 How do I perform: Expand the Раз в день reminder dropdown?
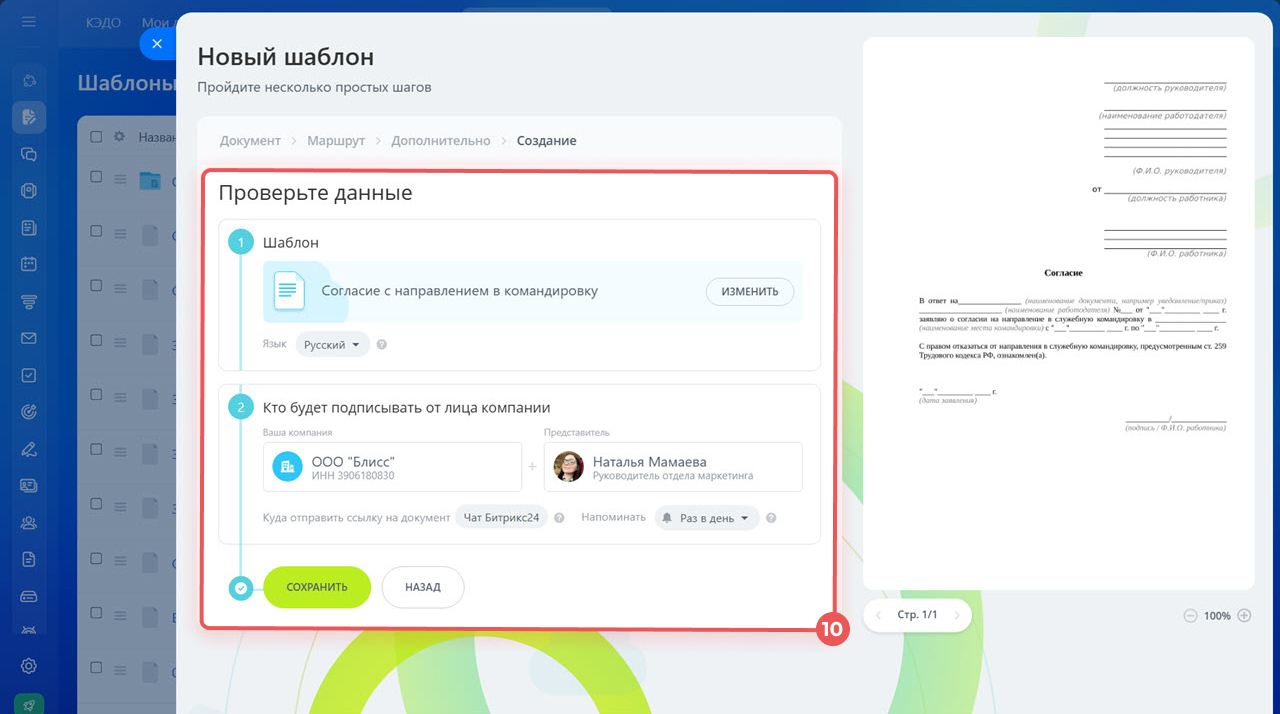click(707, 519)
